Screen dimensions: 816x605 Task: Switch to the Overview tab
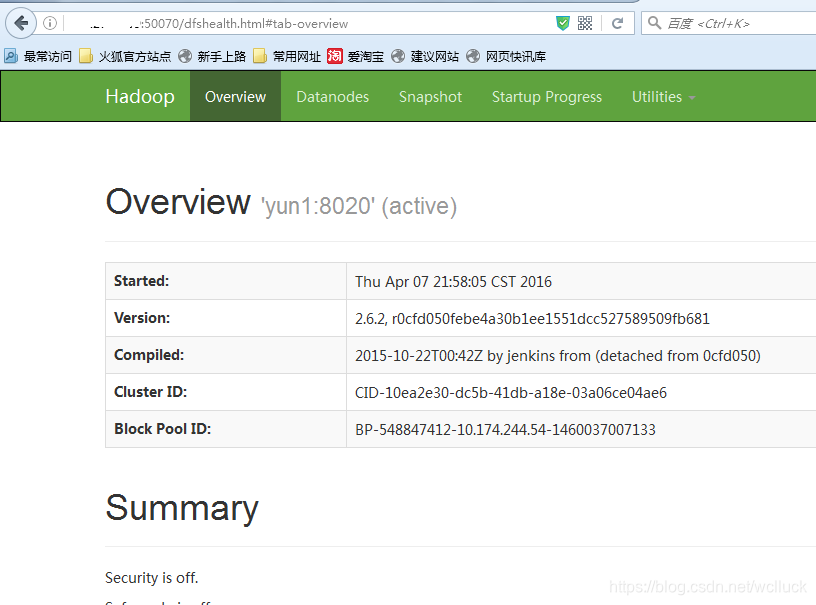pos(235,97)
